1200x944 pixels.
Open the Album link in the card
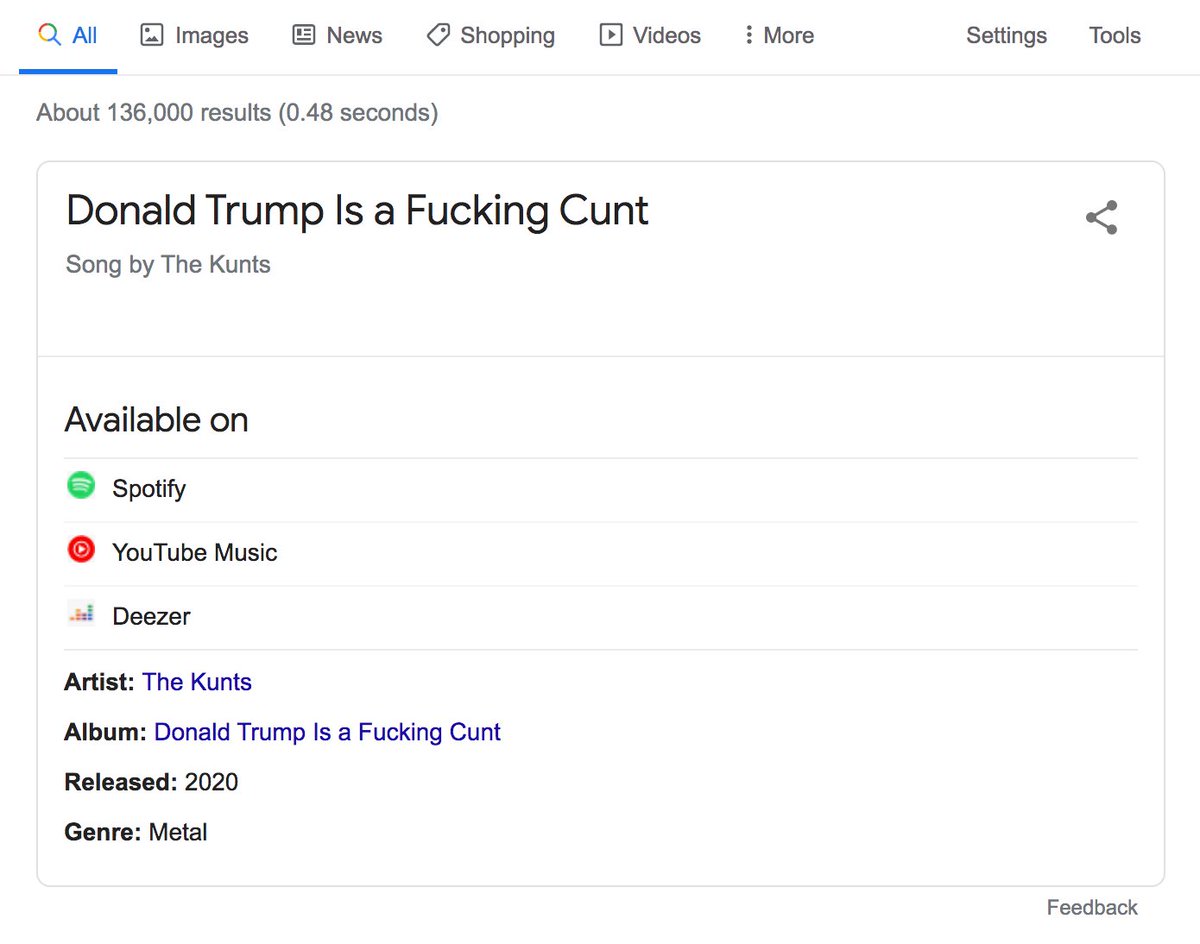click(x=327, y=732)
